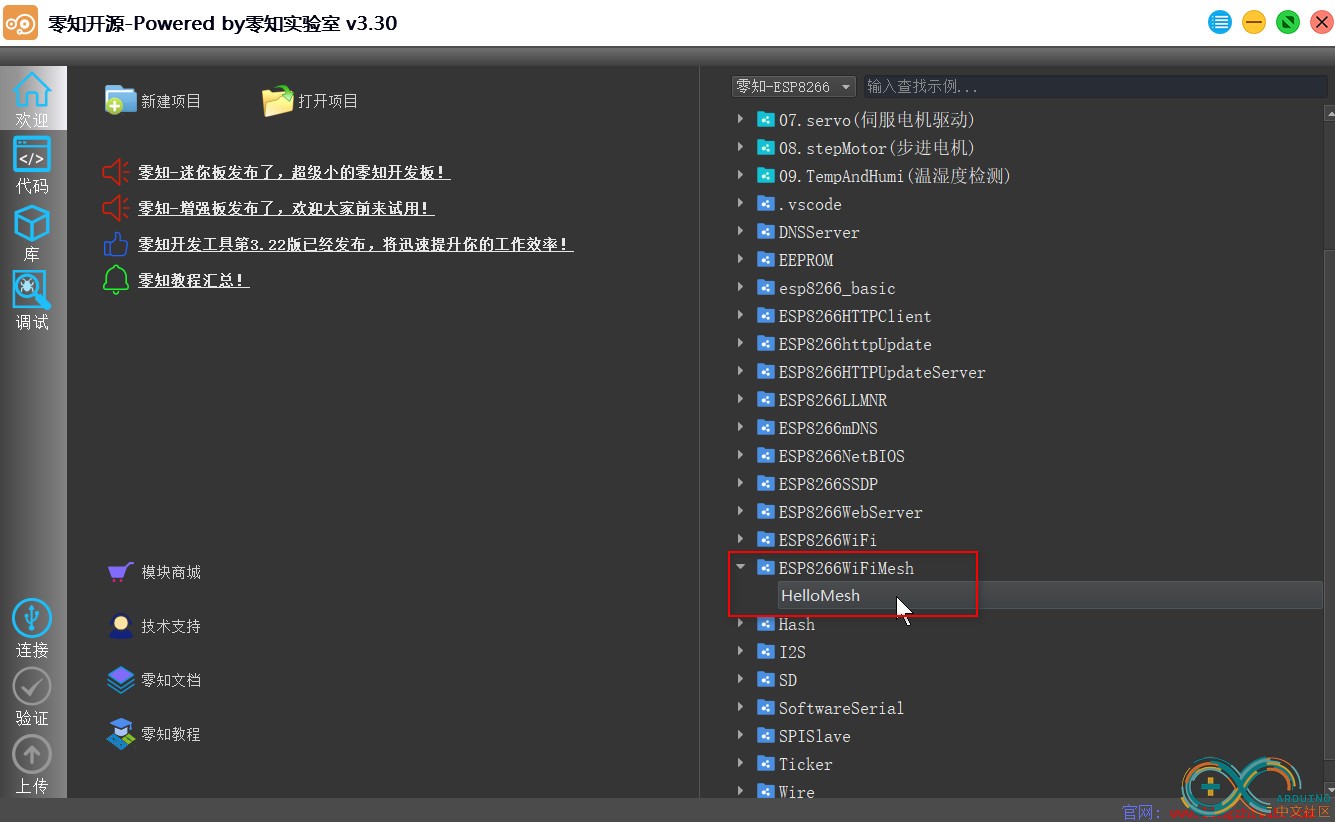Click the red speaker icon beside 零知-增强板 news
This screenshot has height=822, width=1335.
[116, 208]
